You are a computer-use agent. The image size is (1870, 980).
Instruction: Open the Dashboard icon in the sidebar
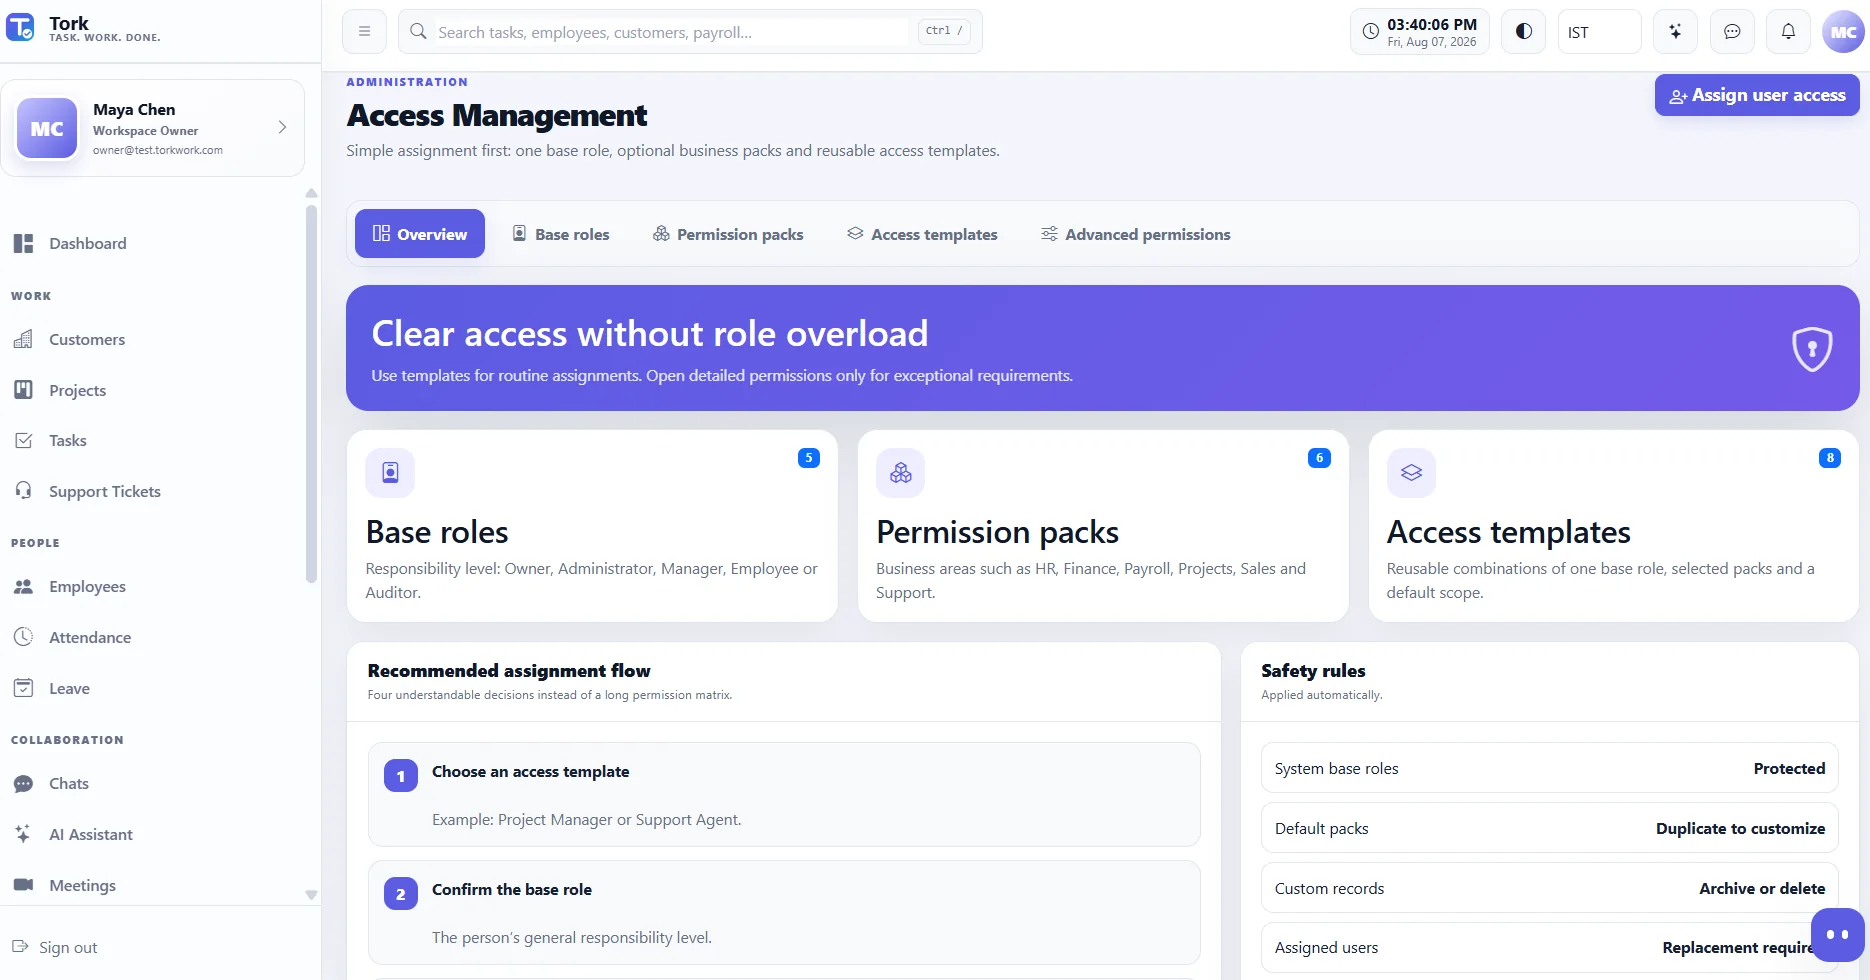pyautogui.click(x=23, y=243)
